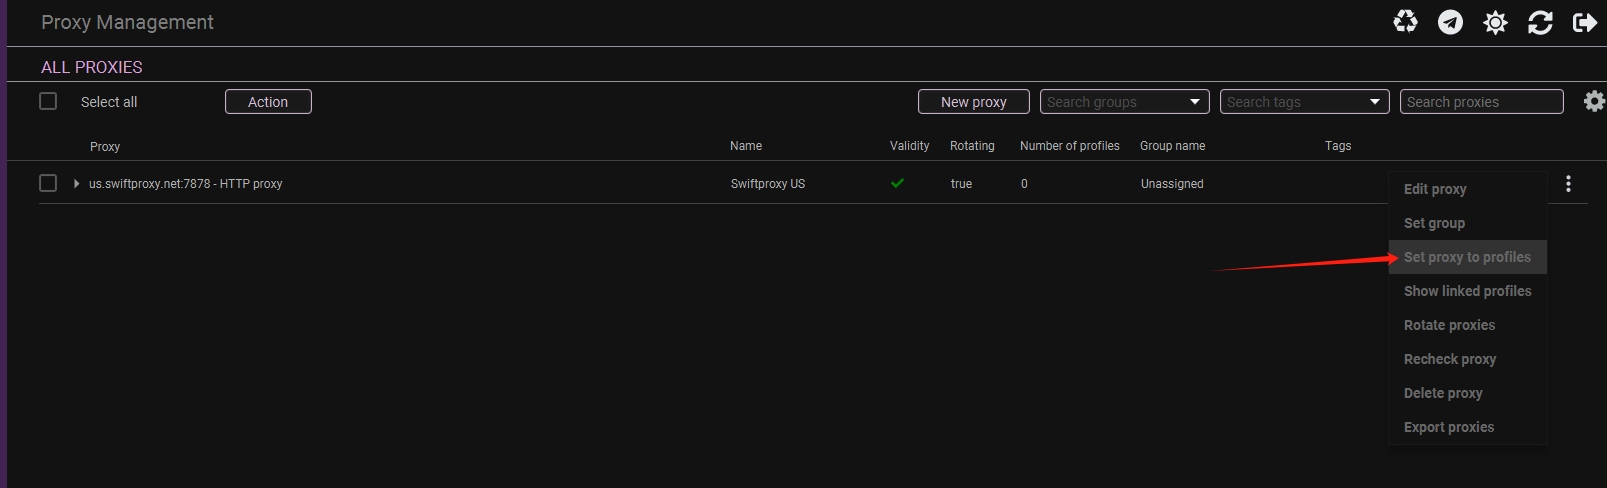Open the Telegram paper-plane icon
Image resolution: width=1607 pixels, height=488 pixels.
(1450, 22)
